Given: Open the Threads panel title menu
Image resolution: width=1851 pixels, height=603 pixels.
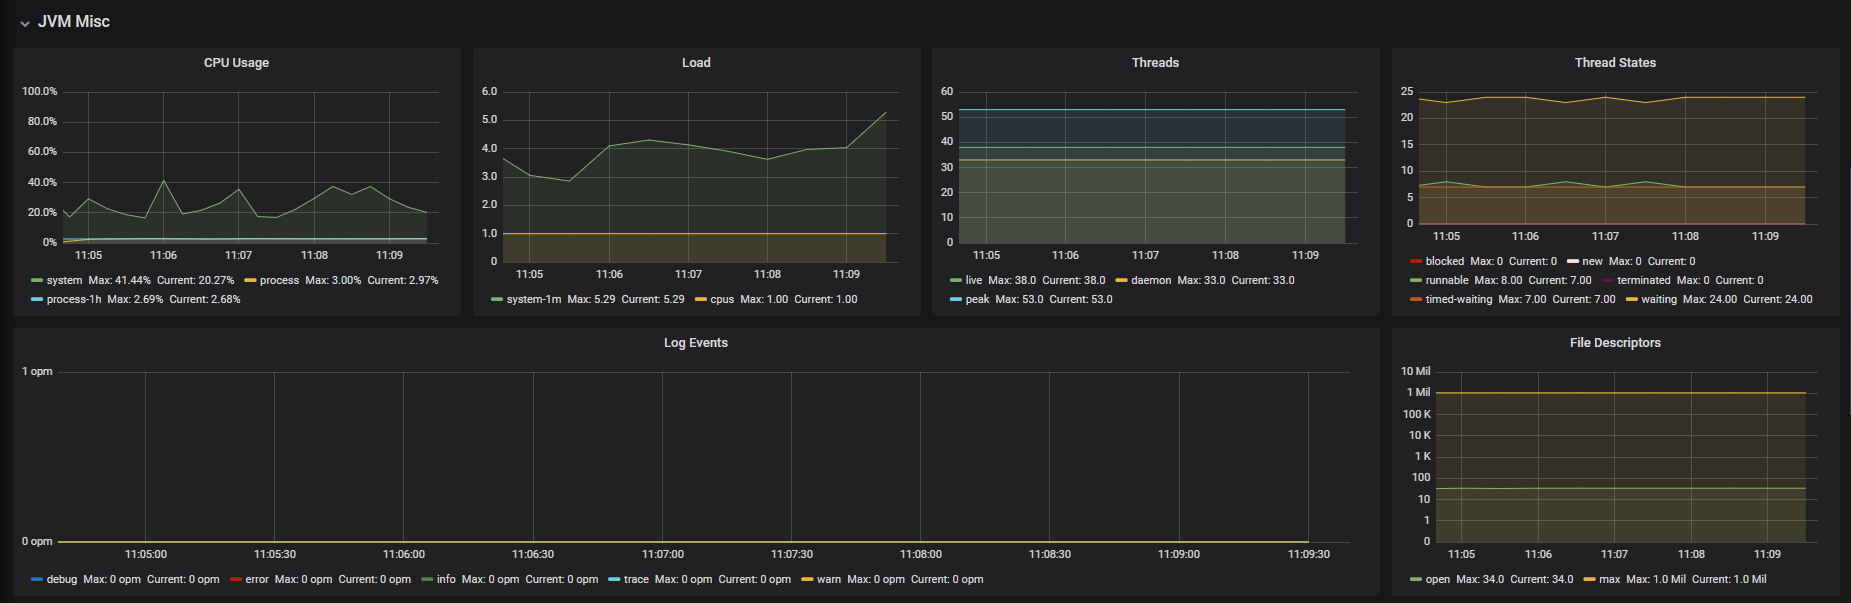Looking at the screenshot, I should [x=1155, y=62].
